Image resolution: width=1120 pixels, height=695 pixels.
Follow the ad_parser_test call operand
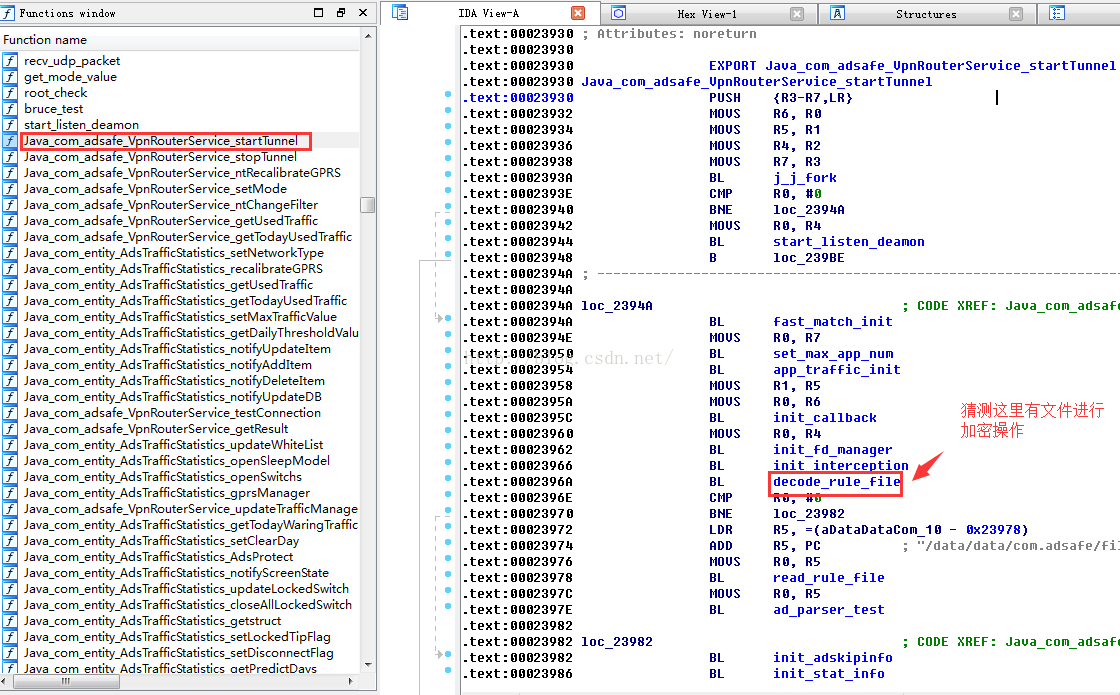click(x=829, y=610)
